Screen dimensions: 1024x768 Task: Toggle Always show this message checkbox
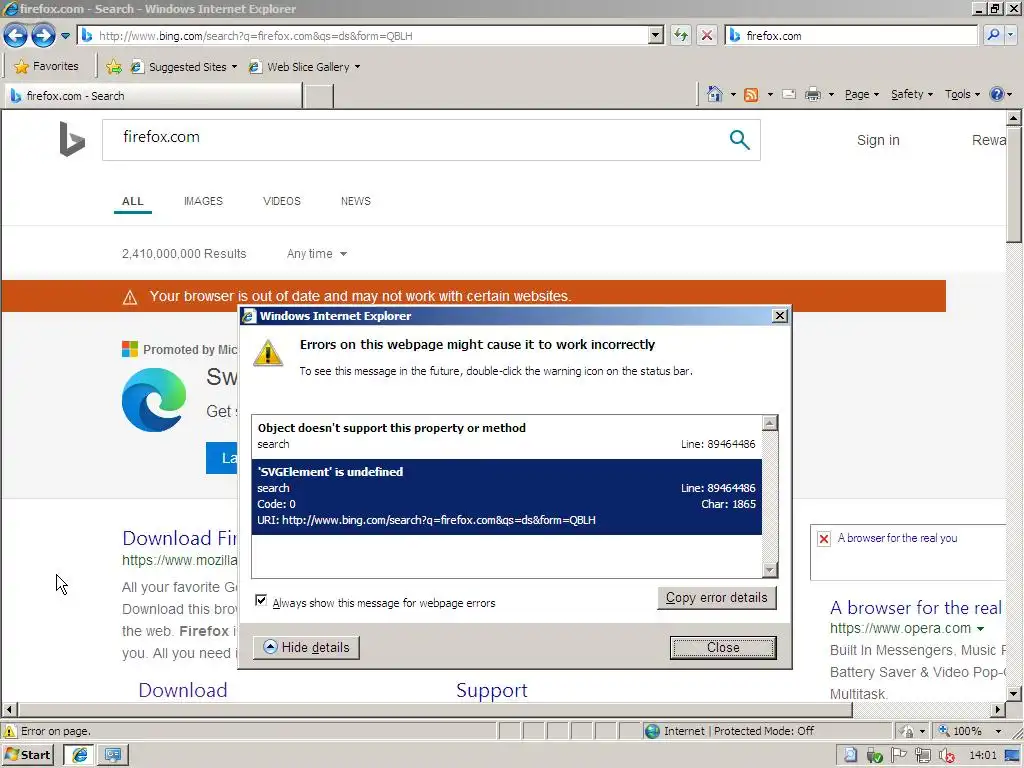tap(261, 600)
